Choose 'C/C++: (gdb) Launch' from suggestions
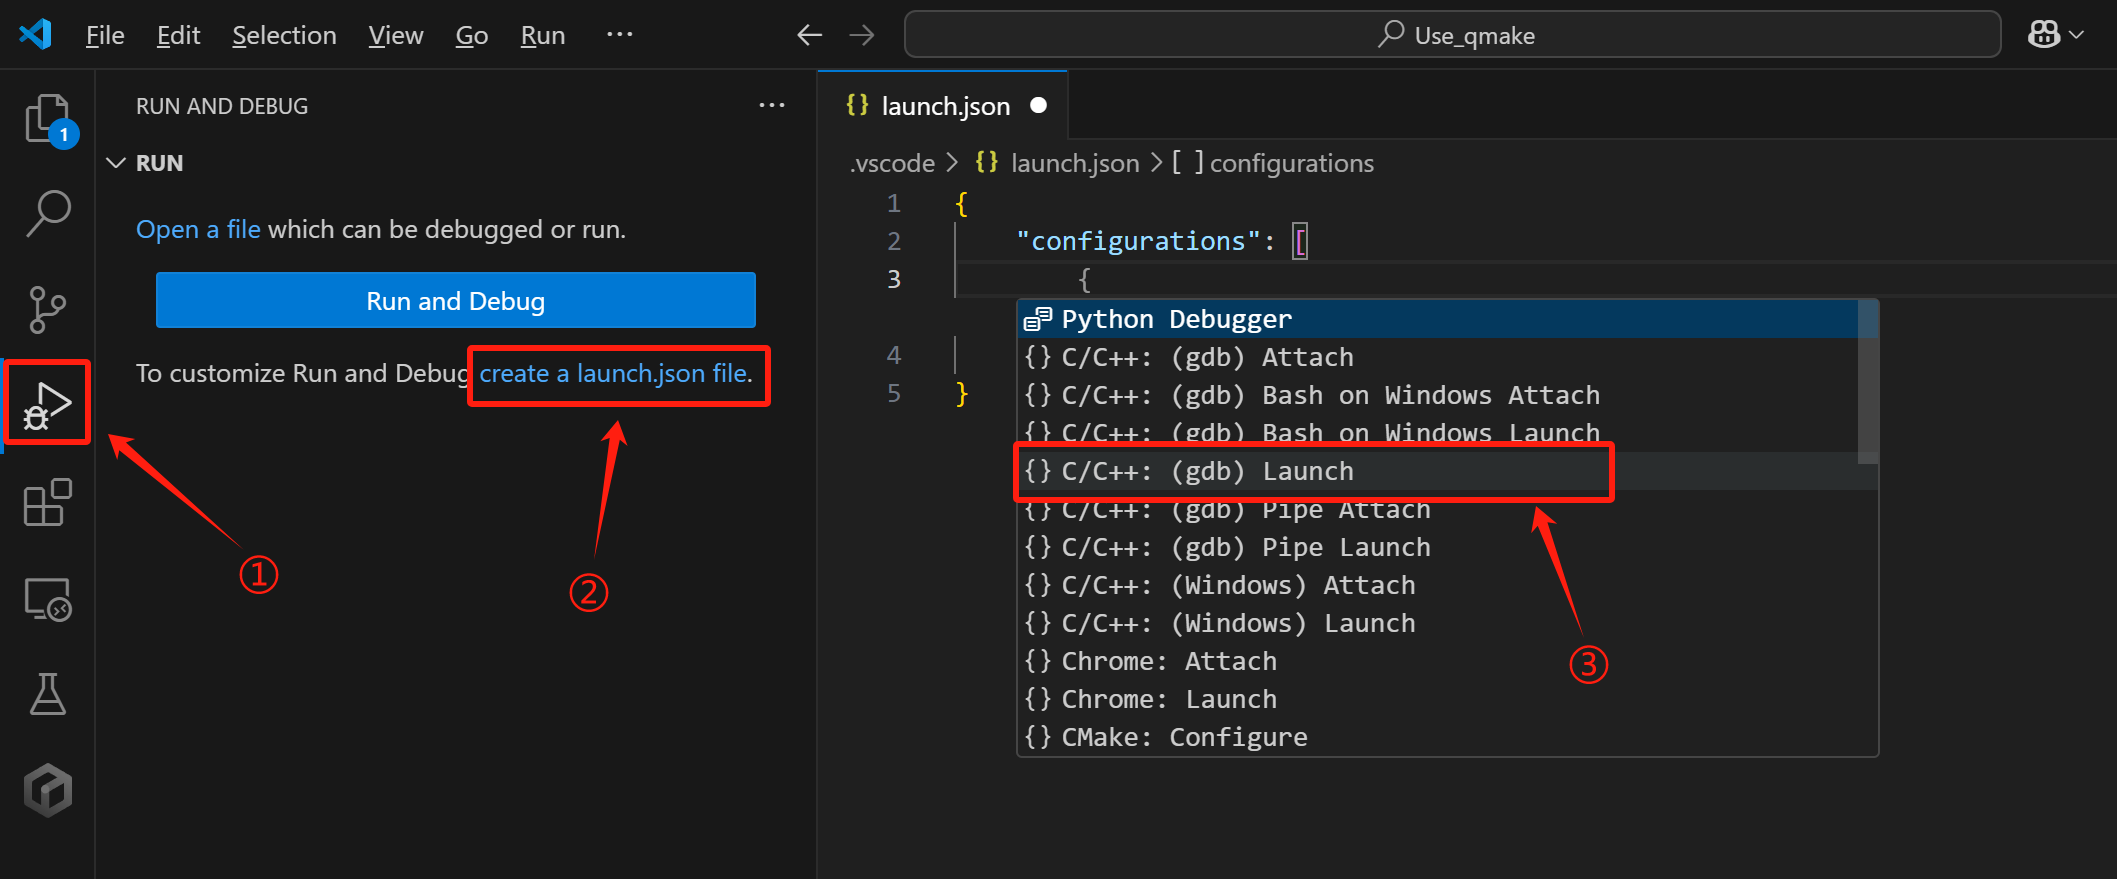Screen dimensions: 2117x879 [x=1306, y=471]
